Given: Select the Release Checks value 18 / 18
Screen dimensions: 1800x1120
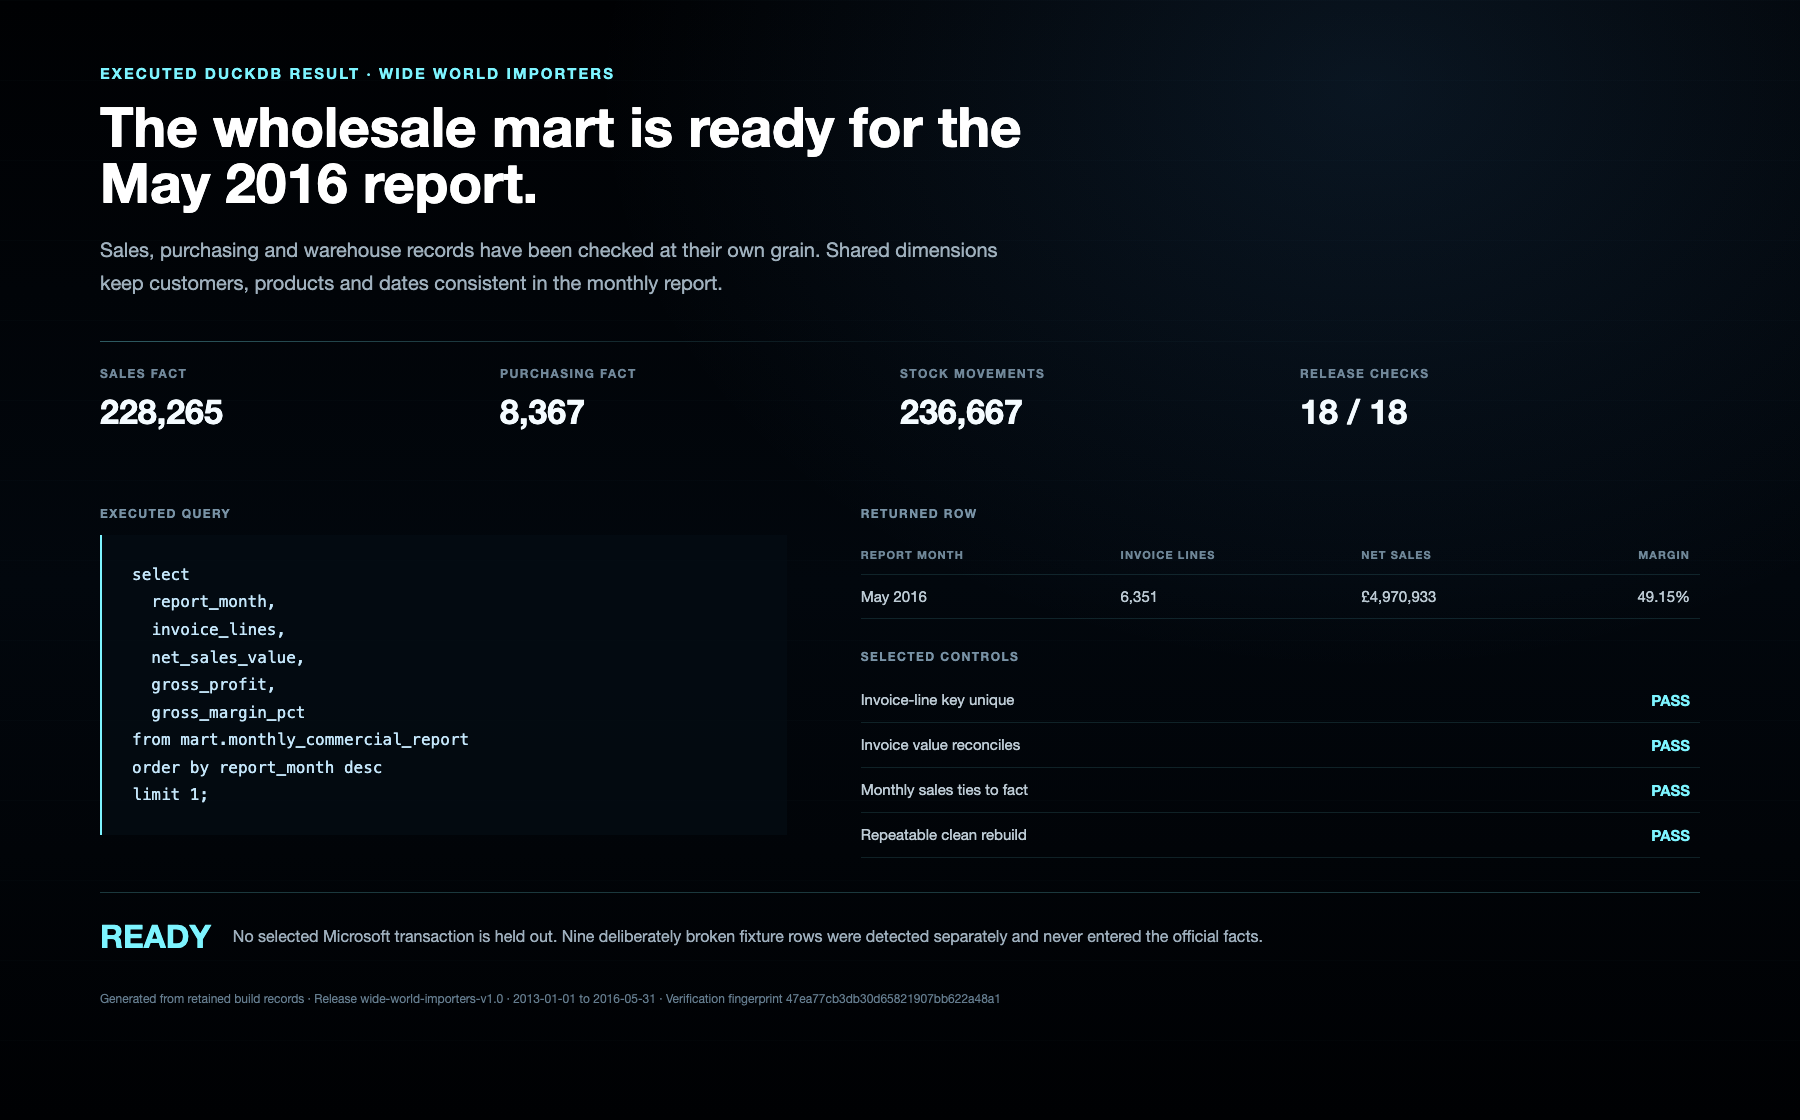Looking at the screenshot, I should pos(1354,412).
